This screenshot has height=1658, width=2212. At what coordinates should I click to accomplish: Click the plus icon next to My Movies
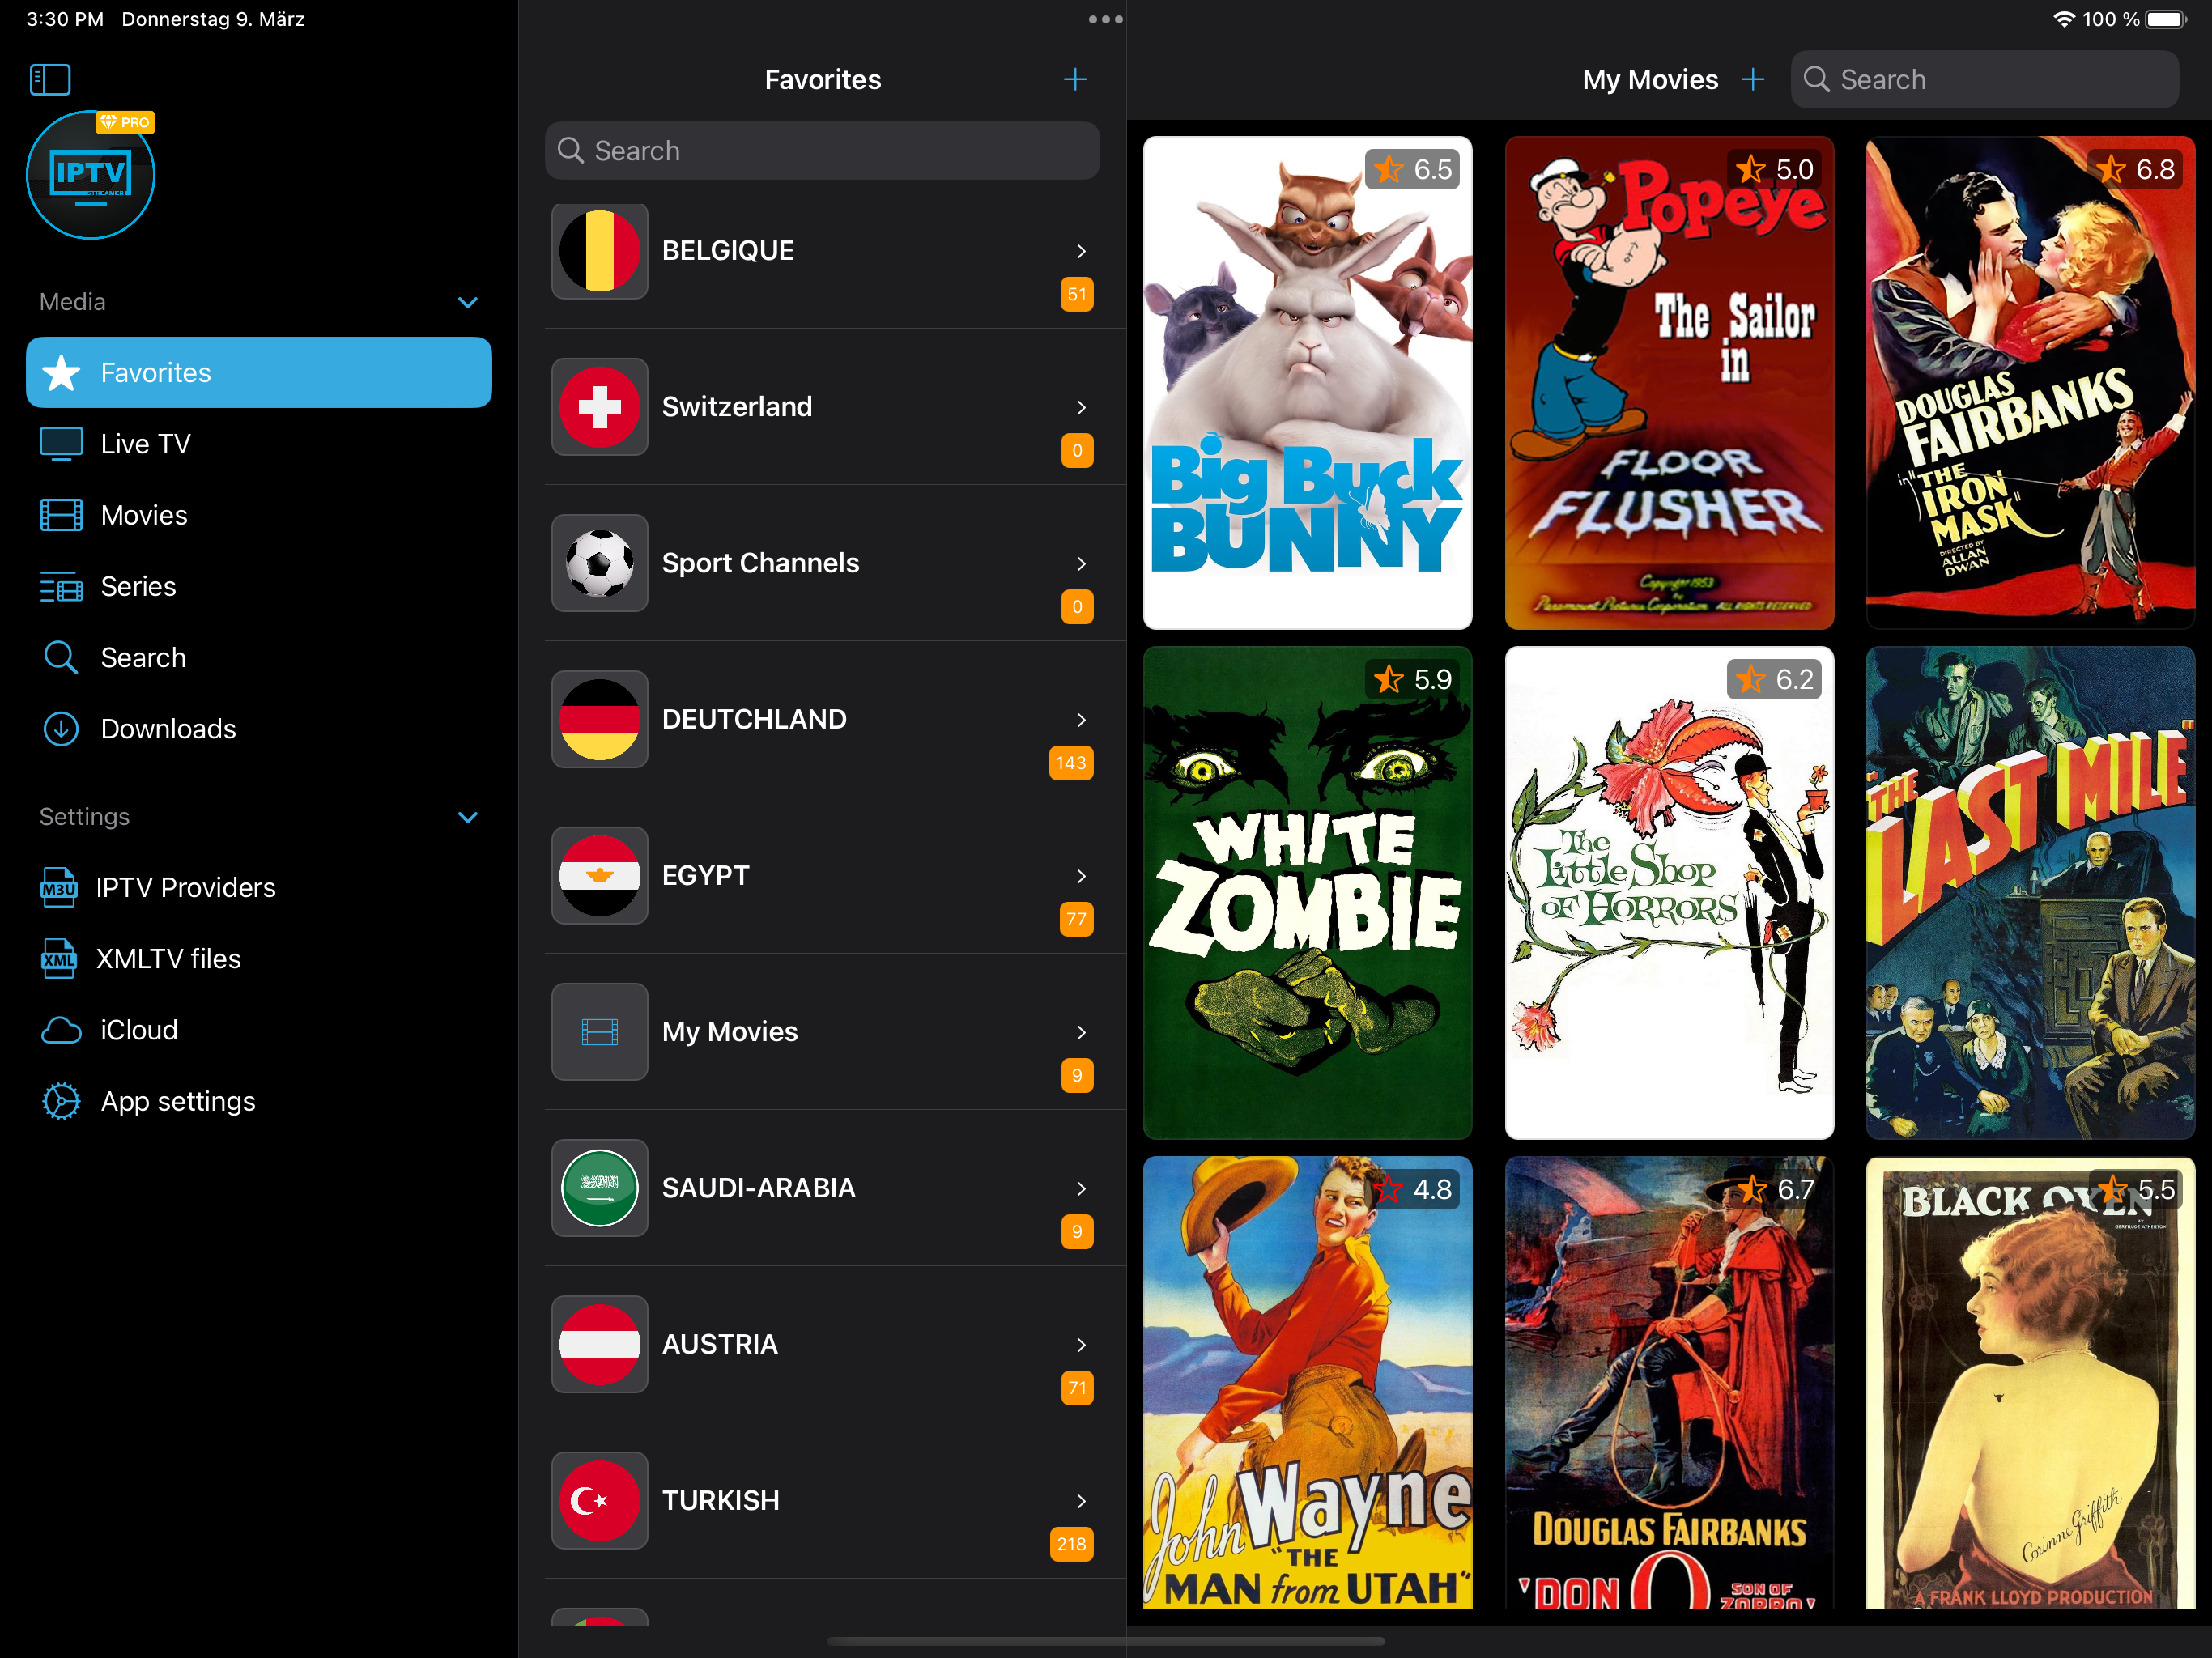pos(1752,79)
